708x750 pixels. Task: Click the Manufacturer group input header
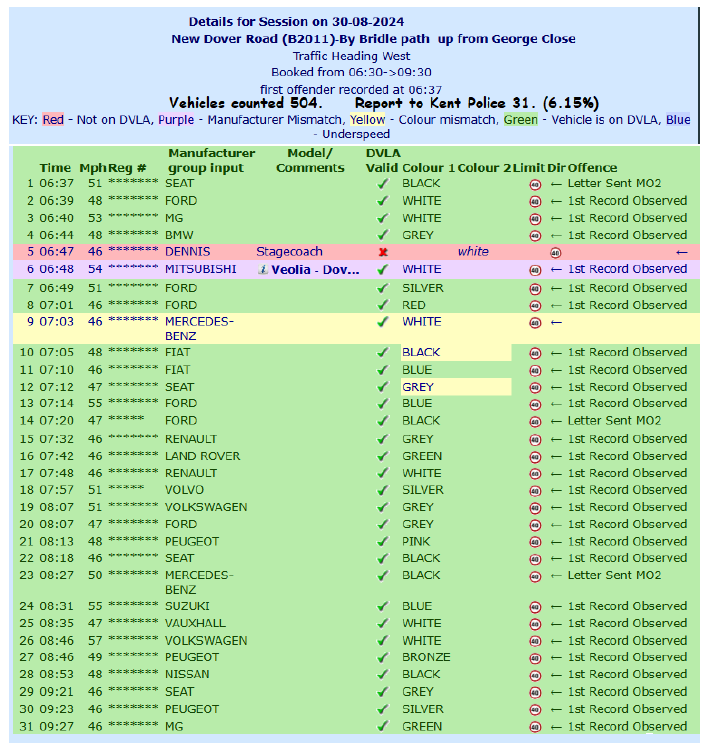[x=211, y=160]
